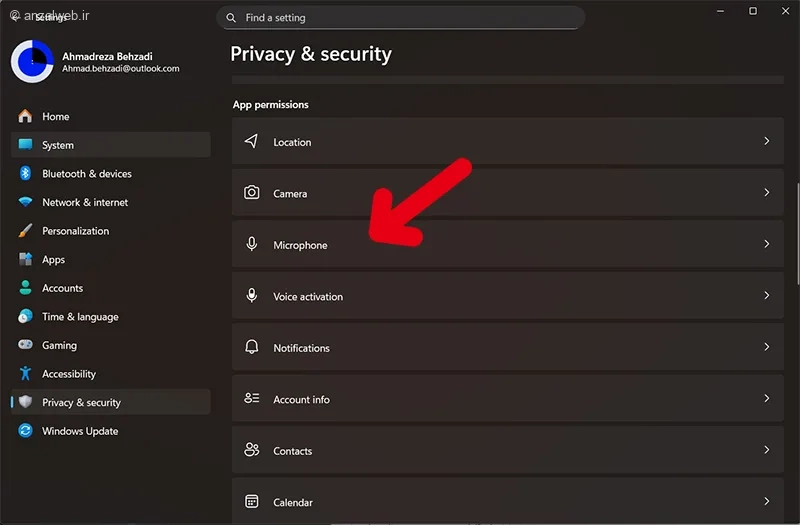
Task: Click the Windows Update icon in sidebar
Action: (x=25, y=431)
